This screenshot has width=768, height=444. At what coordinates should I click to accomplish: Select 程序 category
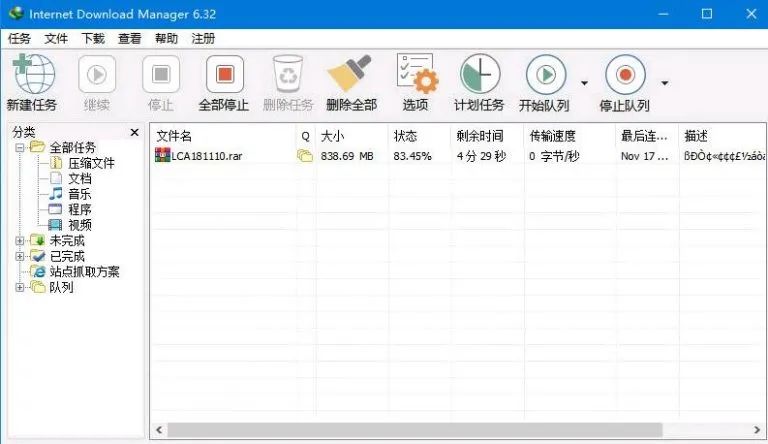click(x=80, y=210)
